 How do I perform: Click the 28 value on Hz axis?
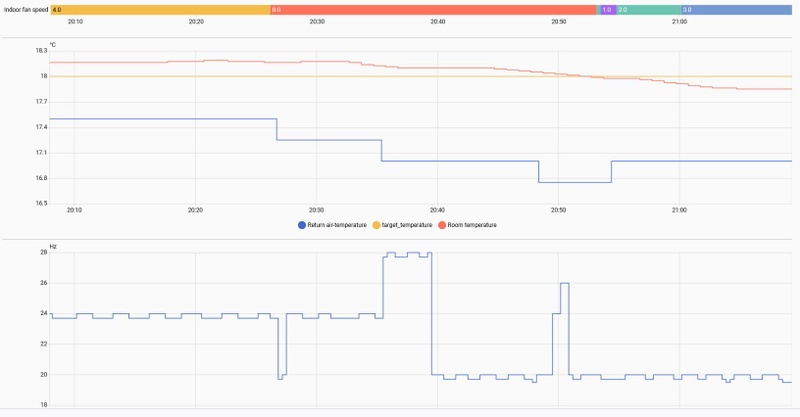(x=44, y=252)
